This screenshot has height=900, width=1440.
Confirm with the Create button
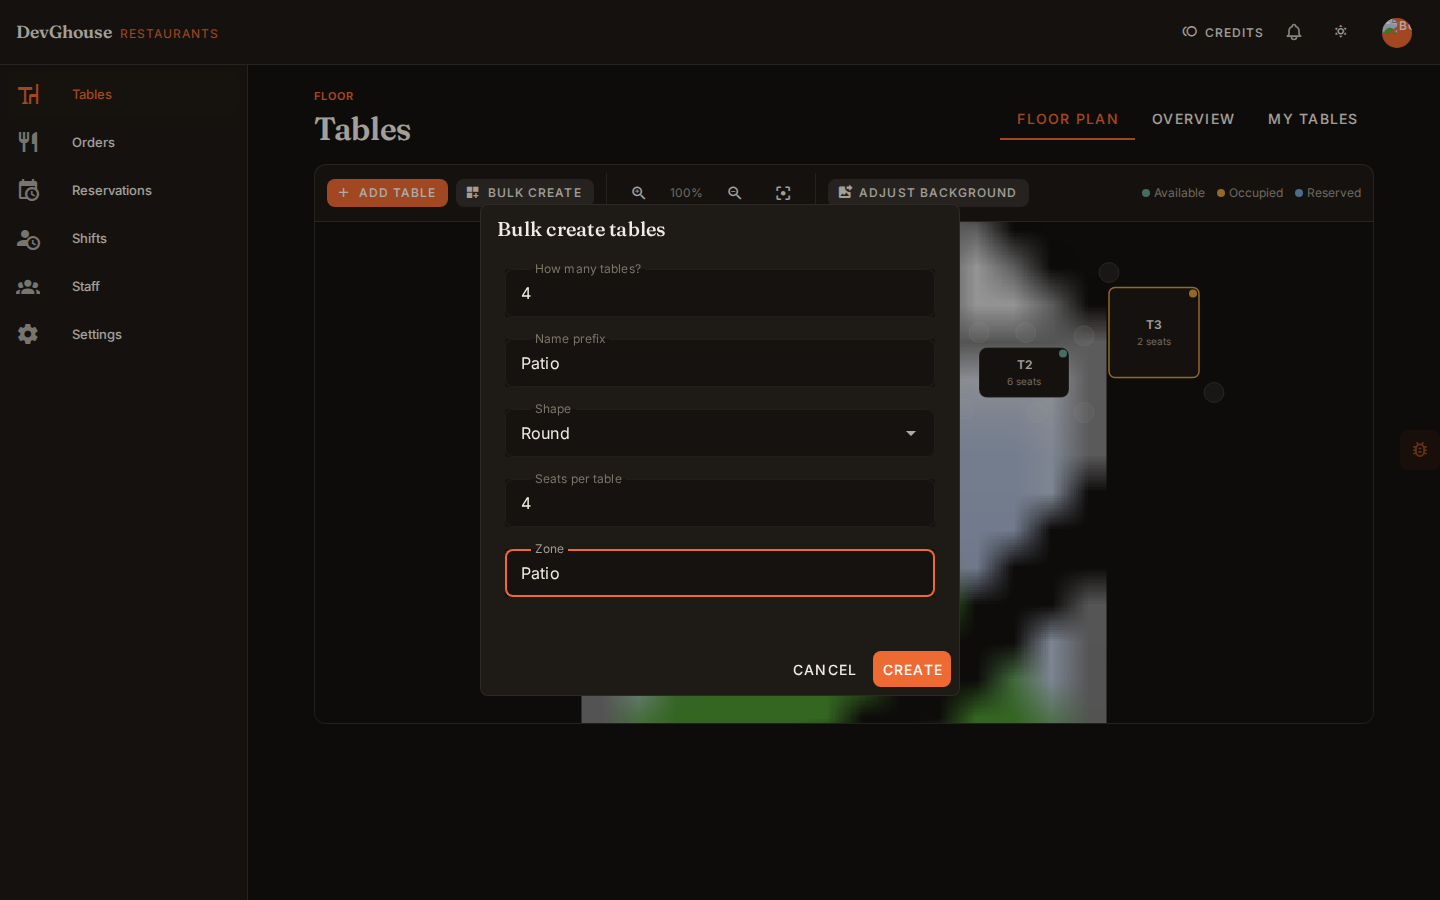(x=912, y=669)
